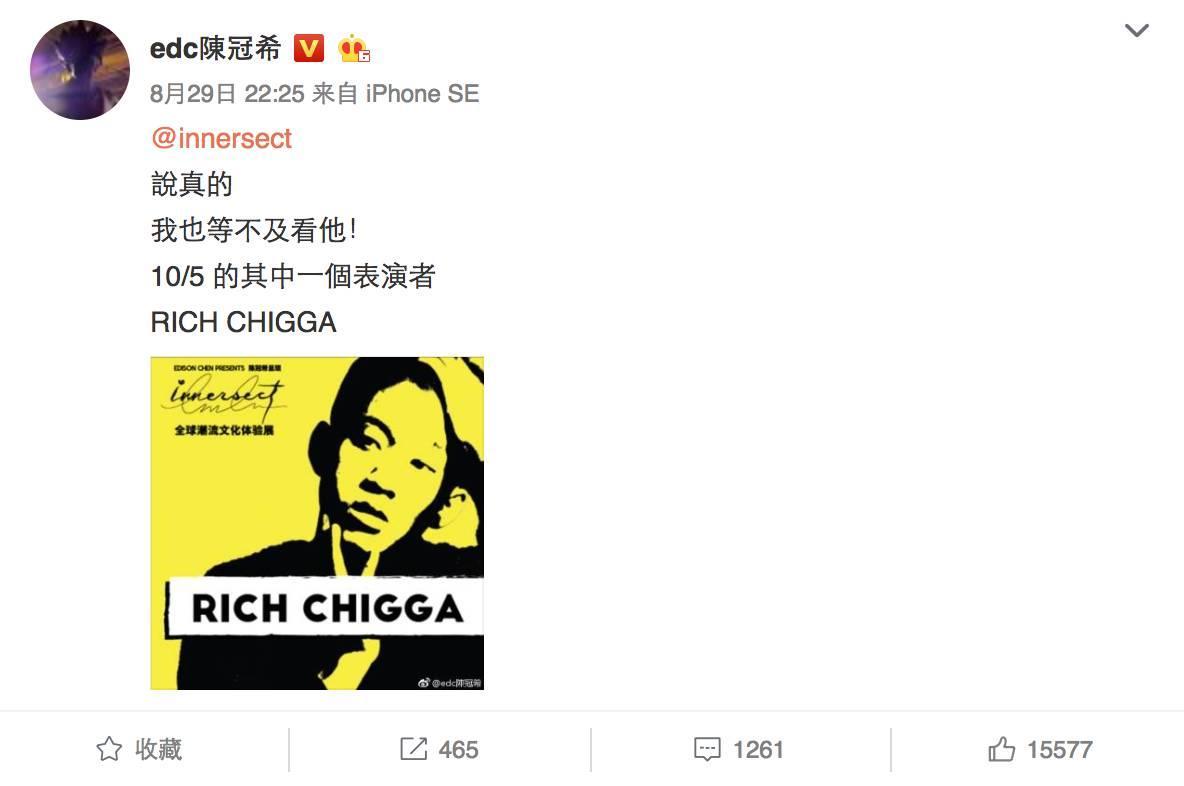The image size is (1184, 786).
Task: Enlarge the RICH CHIGGA poster image
Action: tap(317, 523)
